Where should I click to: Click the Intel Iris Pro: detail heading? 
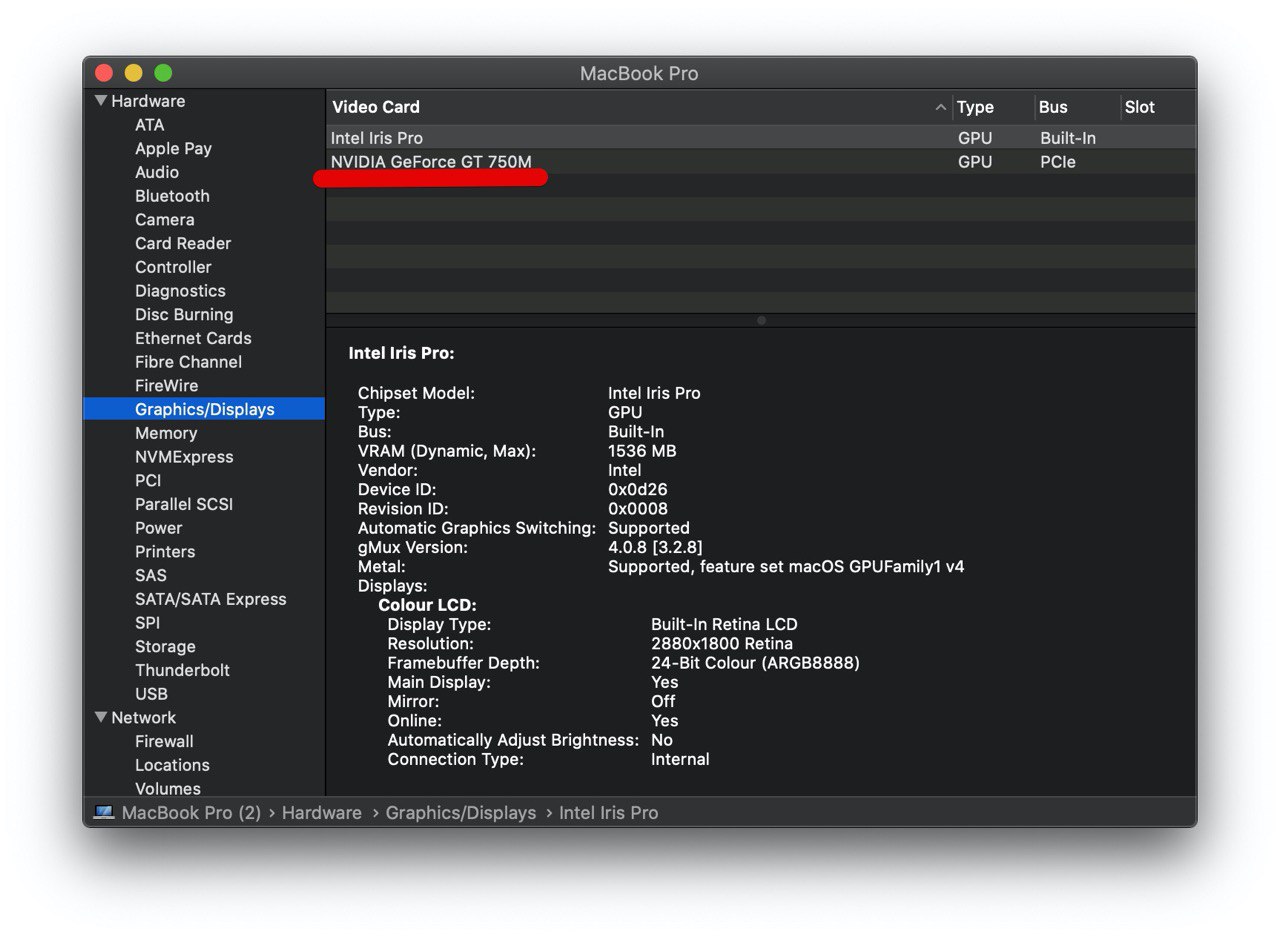pyautogui.click(x=401, y=353)
